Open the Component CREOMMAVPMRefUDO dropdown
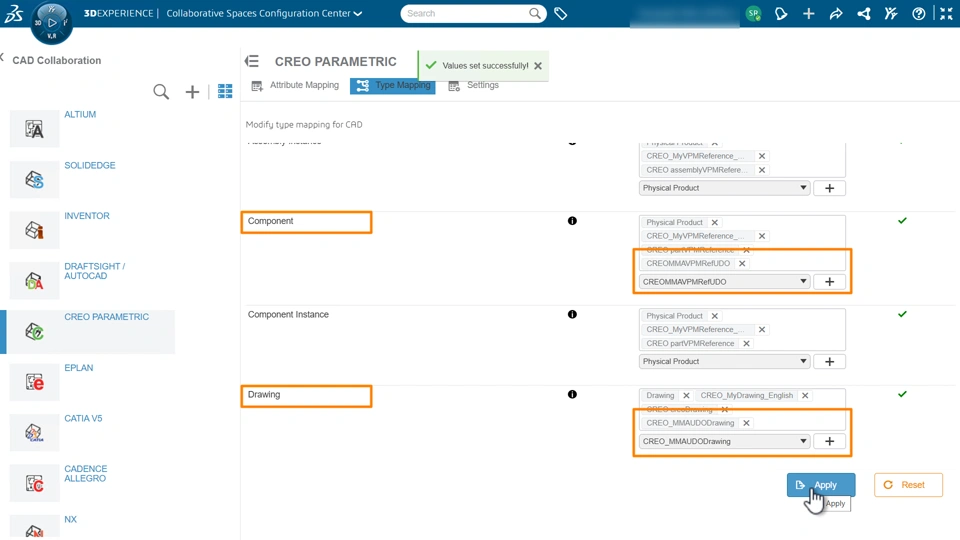 tap(724, 282)
